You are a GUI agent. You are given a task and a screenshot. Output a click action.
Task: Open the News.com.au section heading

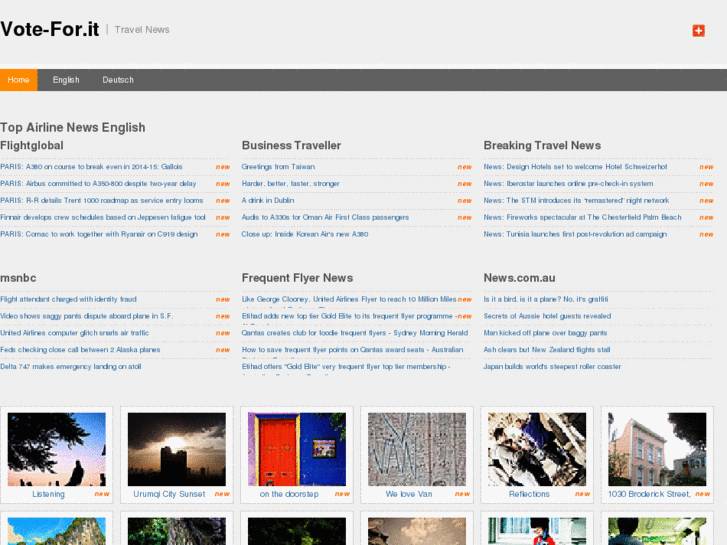coord(519,278)
